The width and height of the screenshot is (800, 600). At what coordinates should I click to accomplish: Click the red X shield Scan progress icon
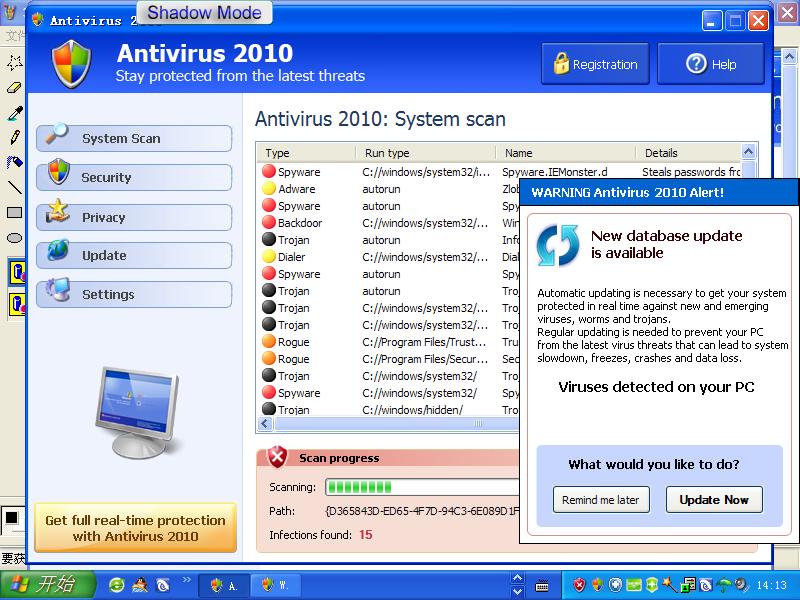coord(277,457)
